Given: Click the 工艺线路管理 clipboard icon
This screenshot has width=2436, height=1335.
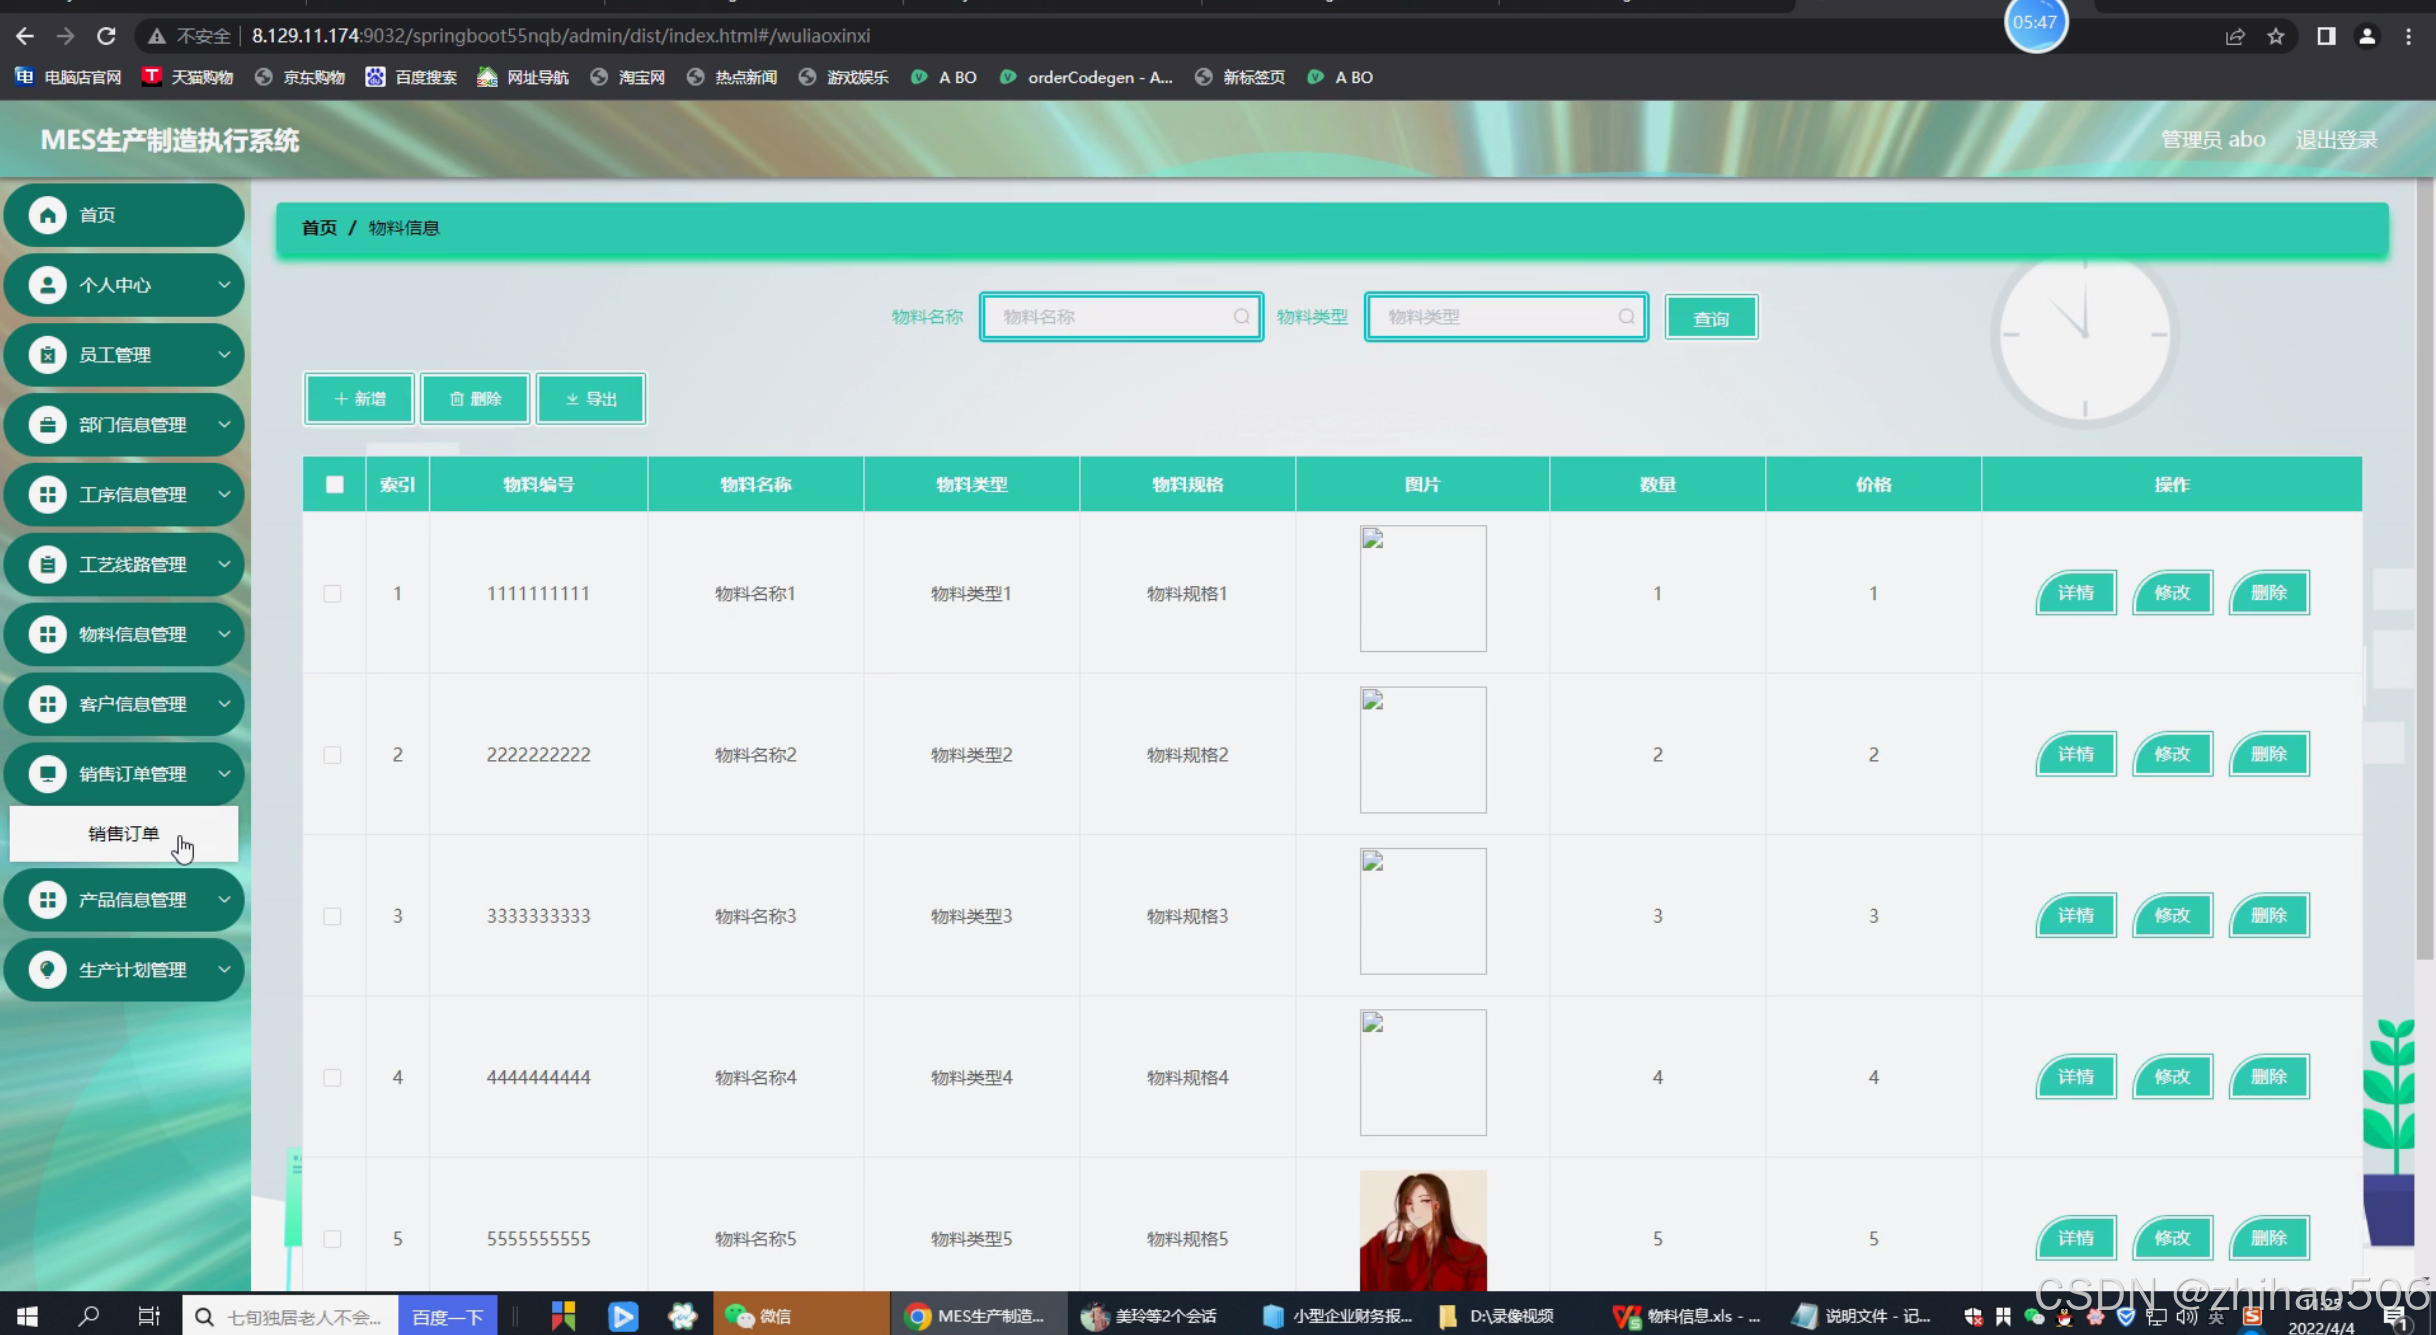Looking at the screenshot, I should 47,565.
